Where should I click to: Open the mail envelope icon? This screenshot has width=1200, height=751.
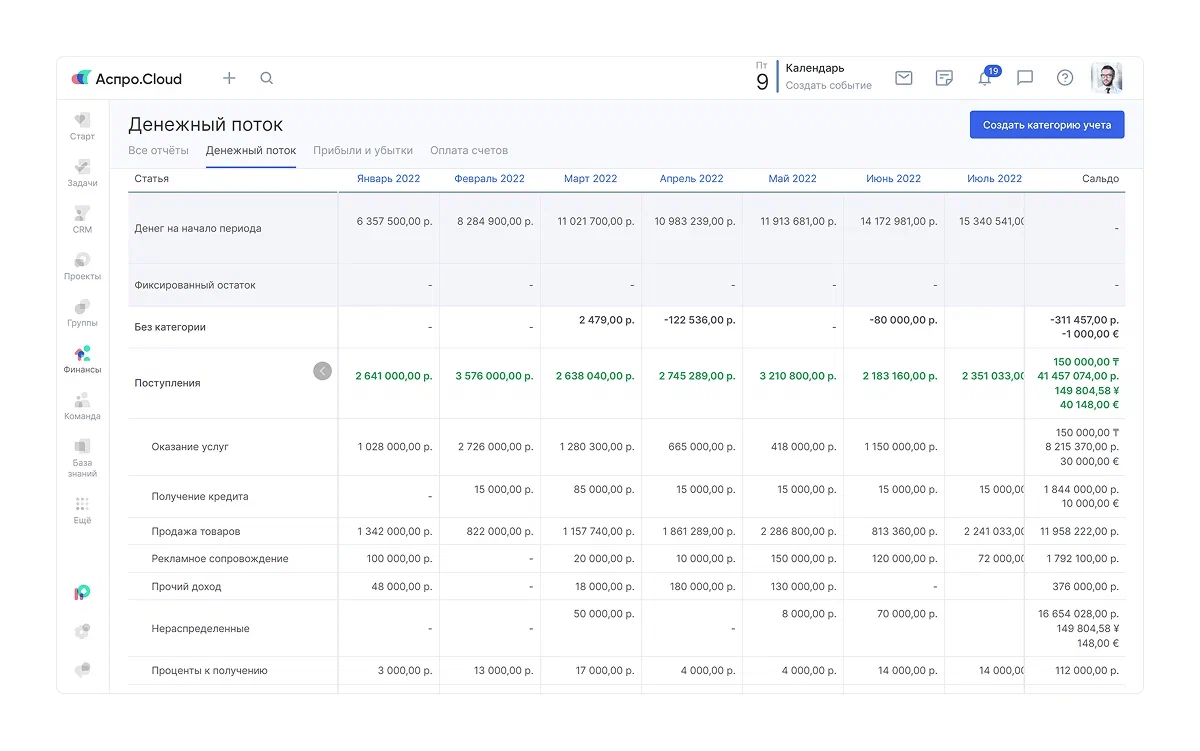[x=904, y=78]
